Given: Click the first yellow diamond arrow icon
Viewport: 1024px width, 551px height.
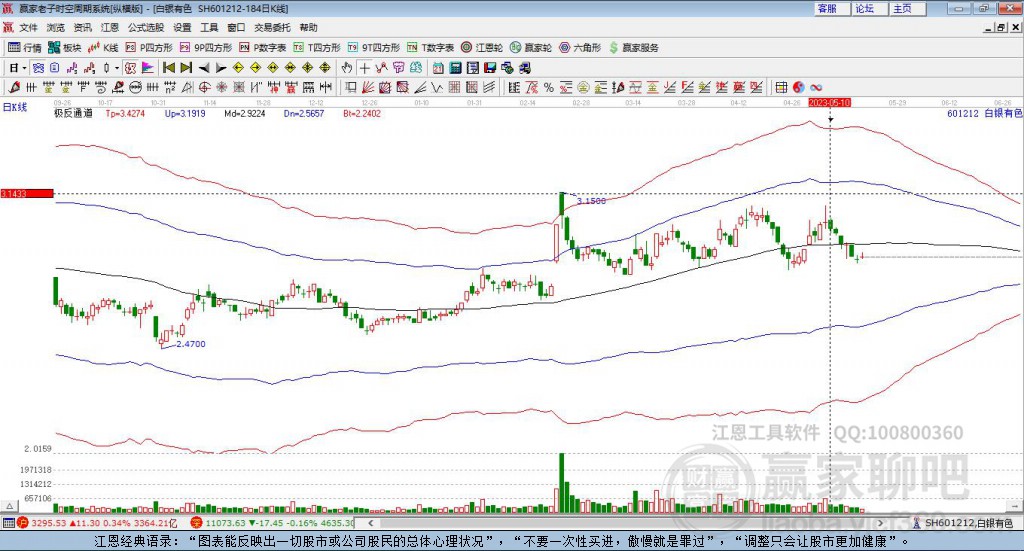Looking at the screenshot, I should pos(238,68).
